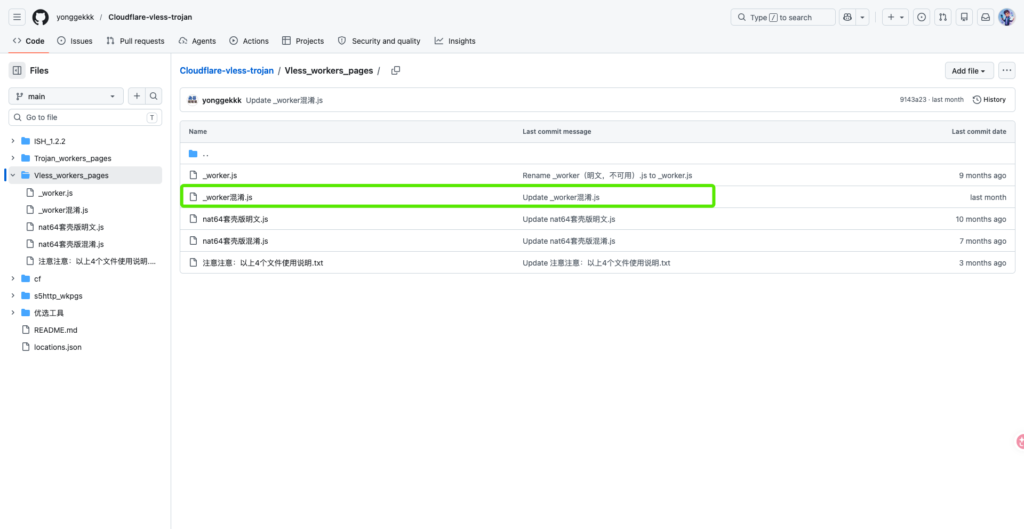Switch to the Pull requests tab
1024x529 pixels.
[x=135, y=40]
